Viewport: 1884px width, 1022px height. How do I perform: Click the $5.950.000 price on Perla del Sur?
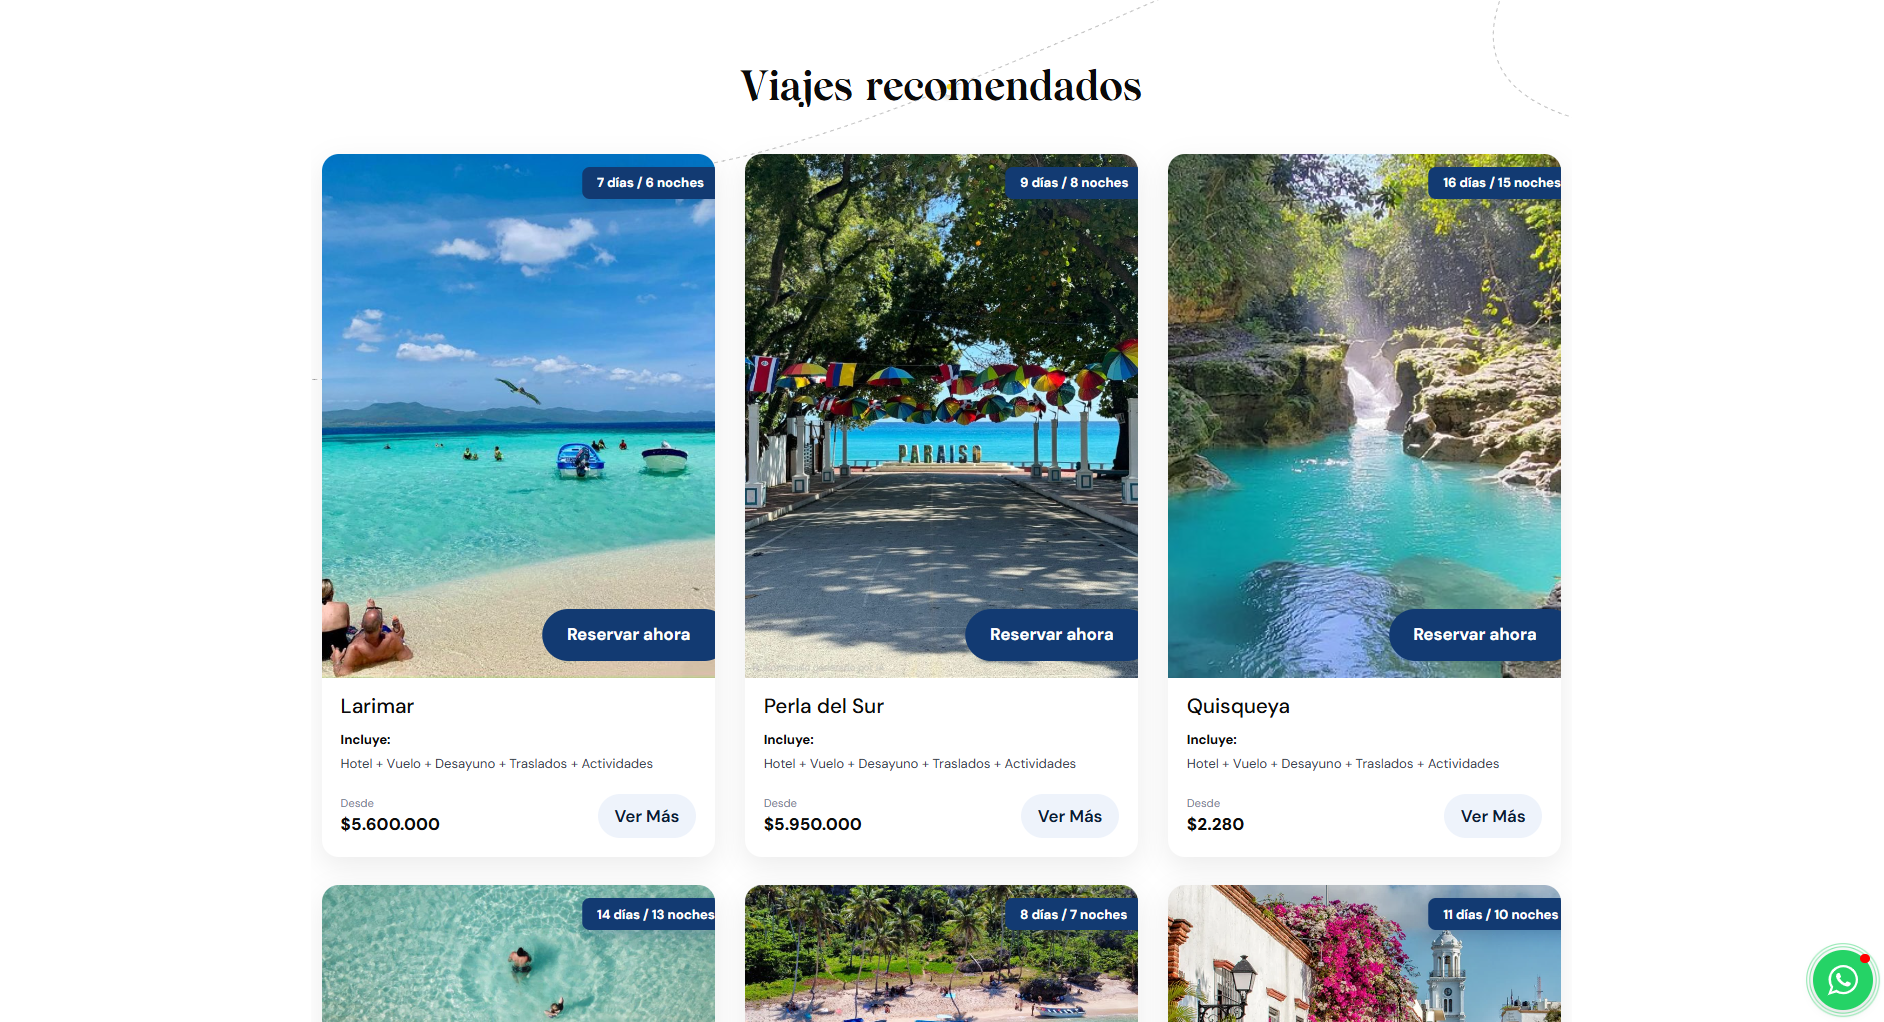[x=812, y=824]
